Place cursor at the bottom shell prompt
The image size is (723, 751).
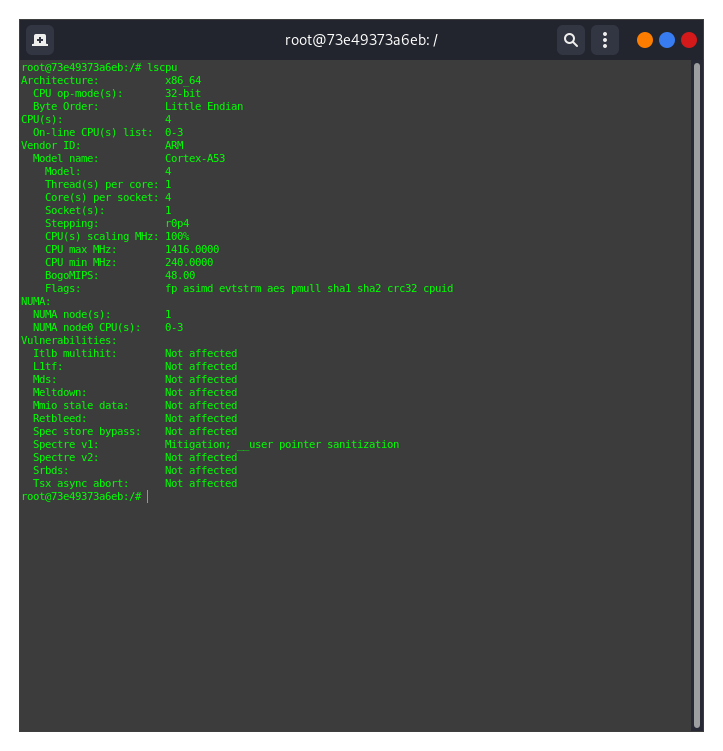(147, 496)
